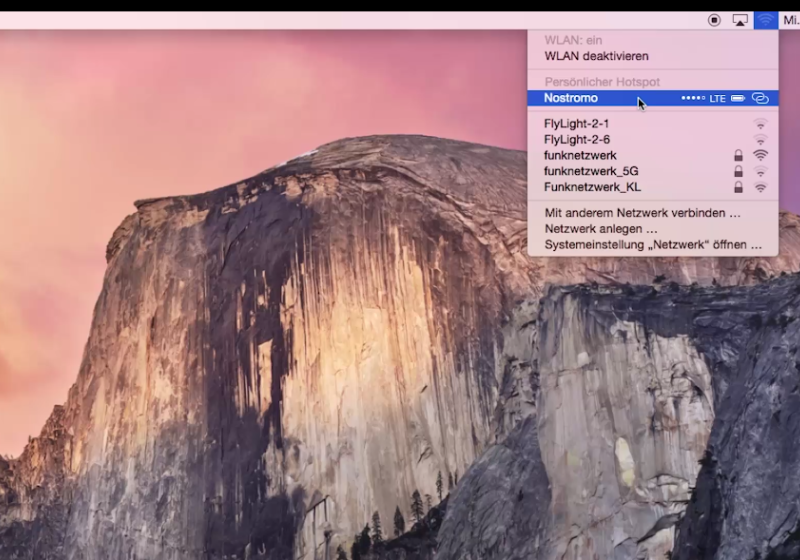Open Systemeinstellung Netzwerk preferences

[652, 245]
